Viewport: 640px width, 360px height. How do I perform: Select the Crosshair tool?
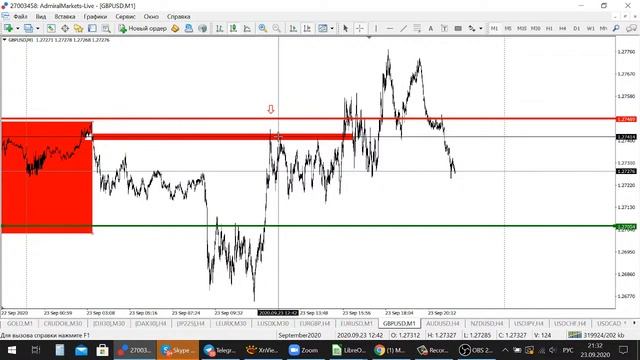tap(360, 28)
